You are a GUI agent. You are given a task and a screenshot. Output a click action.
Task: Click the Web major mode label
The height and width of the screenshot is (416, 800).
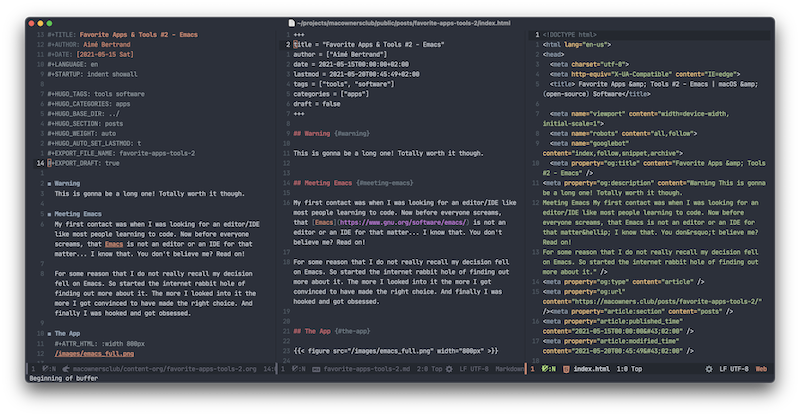click(761, 369)
